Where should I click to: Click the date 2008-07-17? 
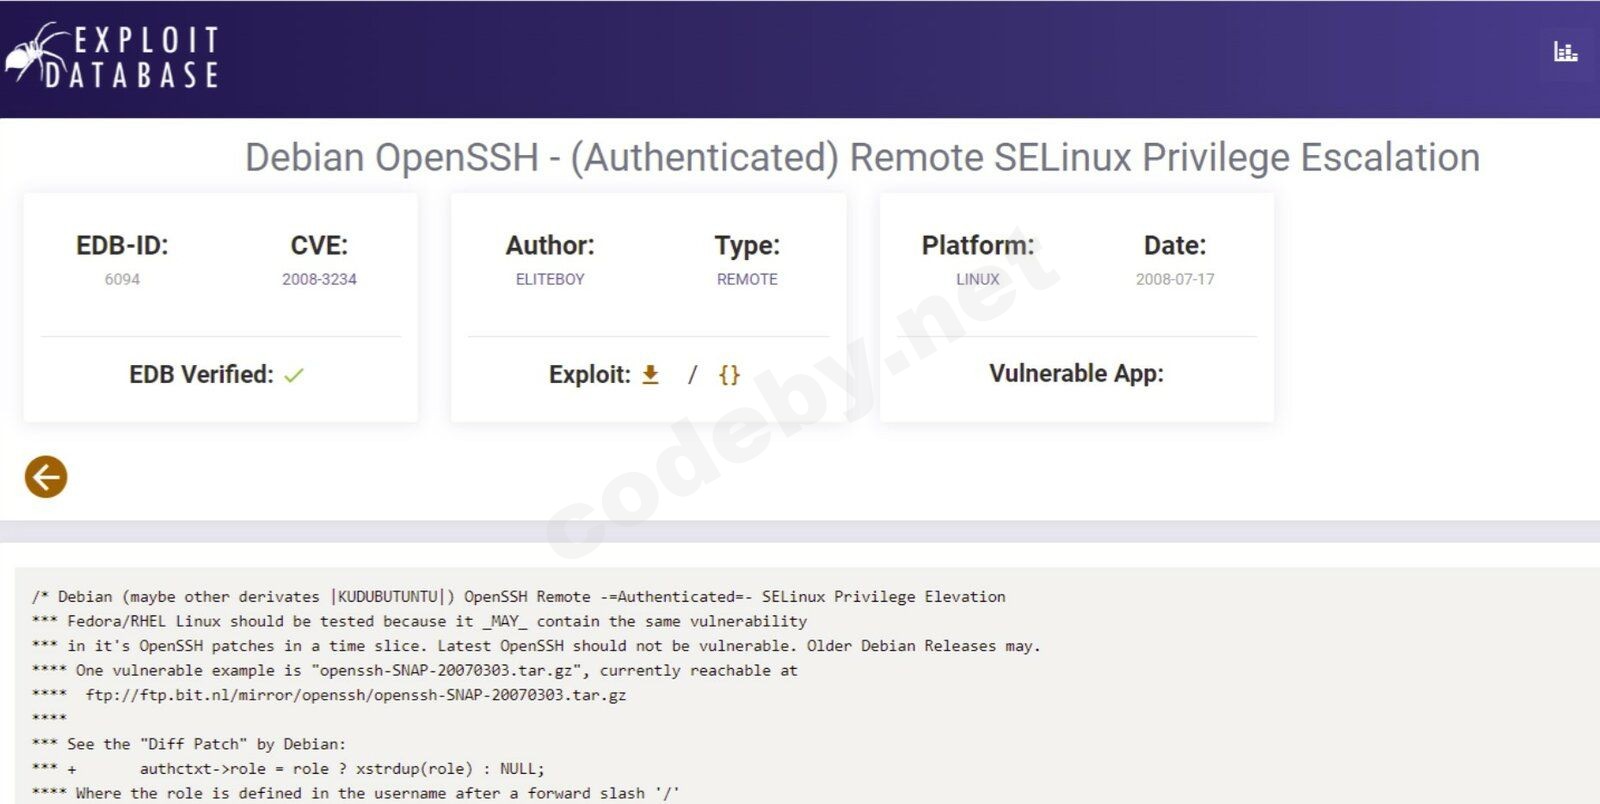pos(1175,279)
